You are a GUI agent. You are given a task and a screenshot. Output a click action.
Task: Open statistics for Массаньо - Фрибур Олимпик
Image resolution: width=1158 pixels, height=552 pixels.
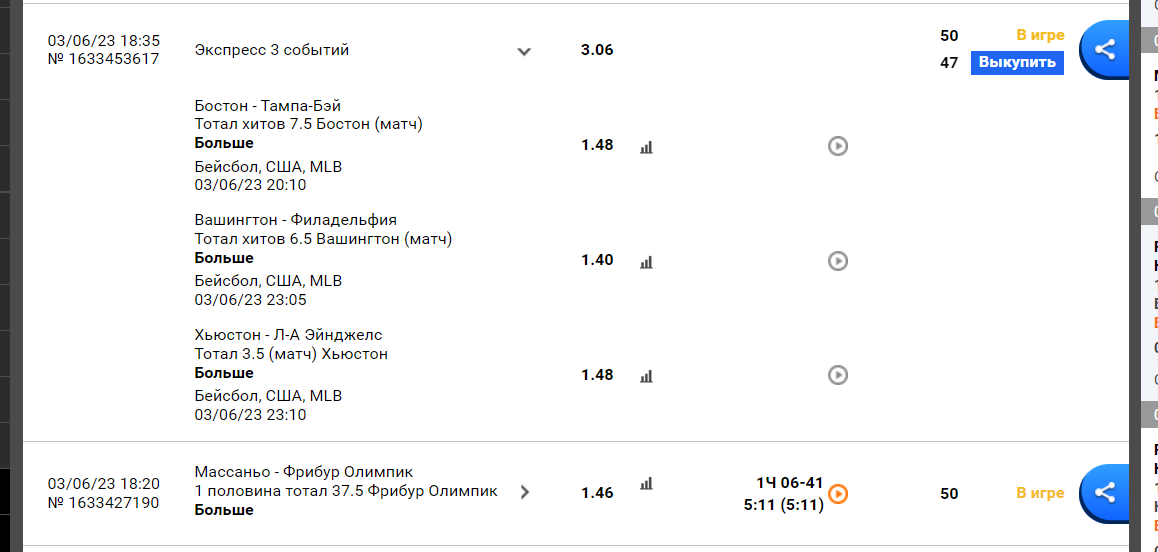pos(646,483)
